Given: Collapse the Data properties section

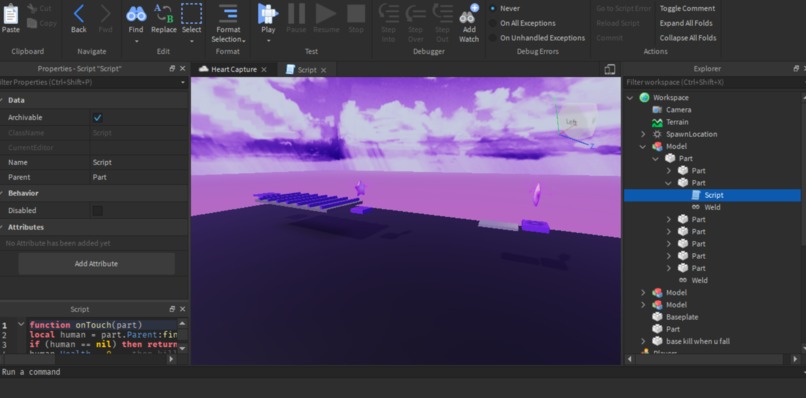Looking at the screenshot, I should point(2,100).
